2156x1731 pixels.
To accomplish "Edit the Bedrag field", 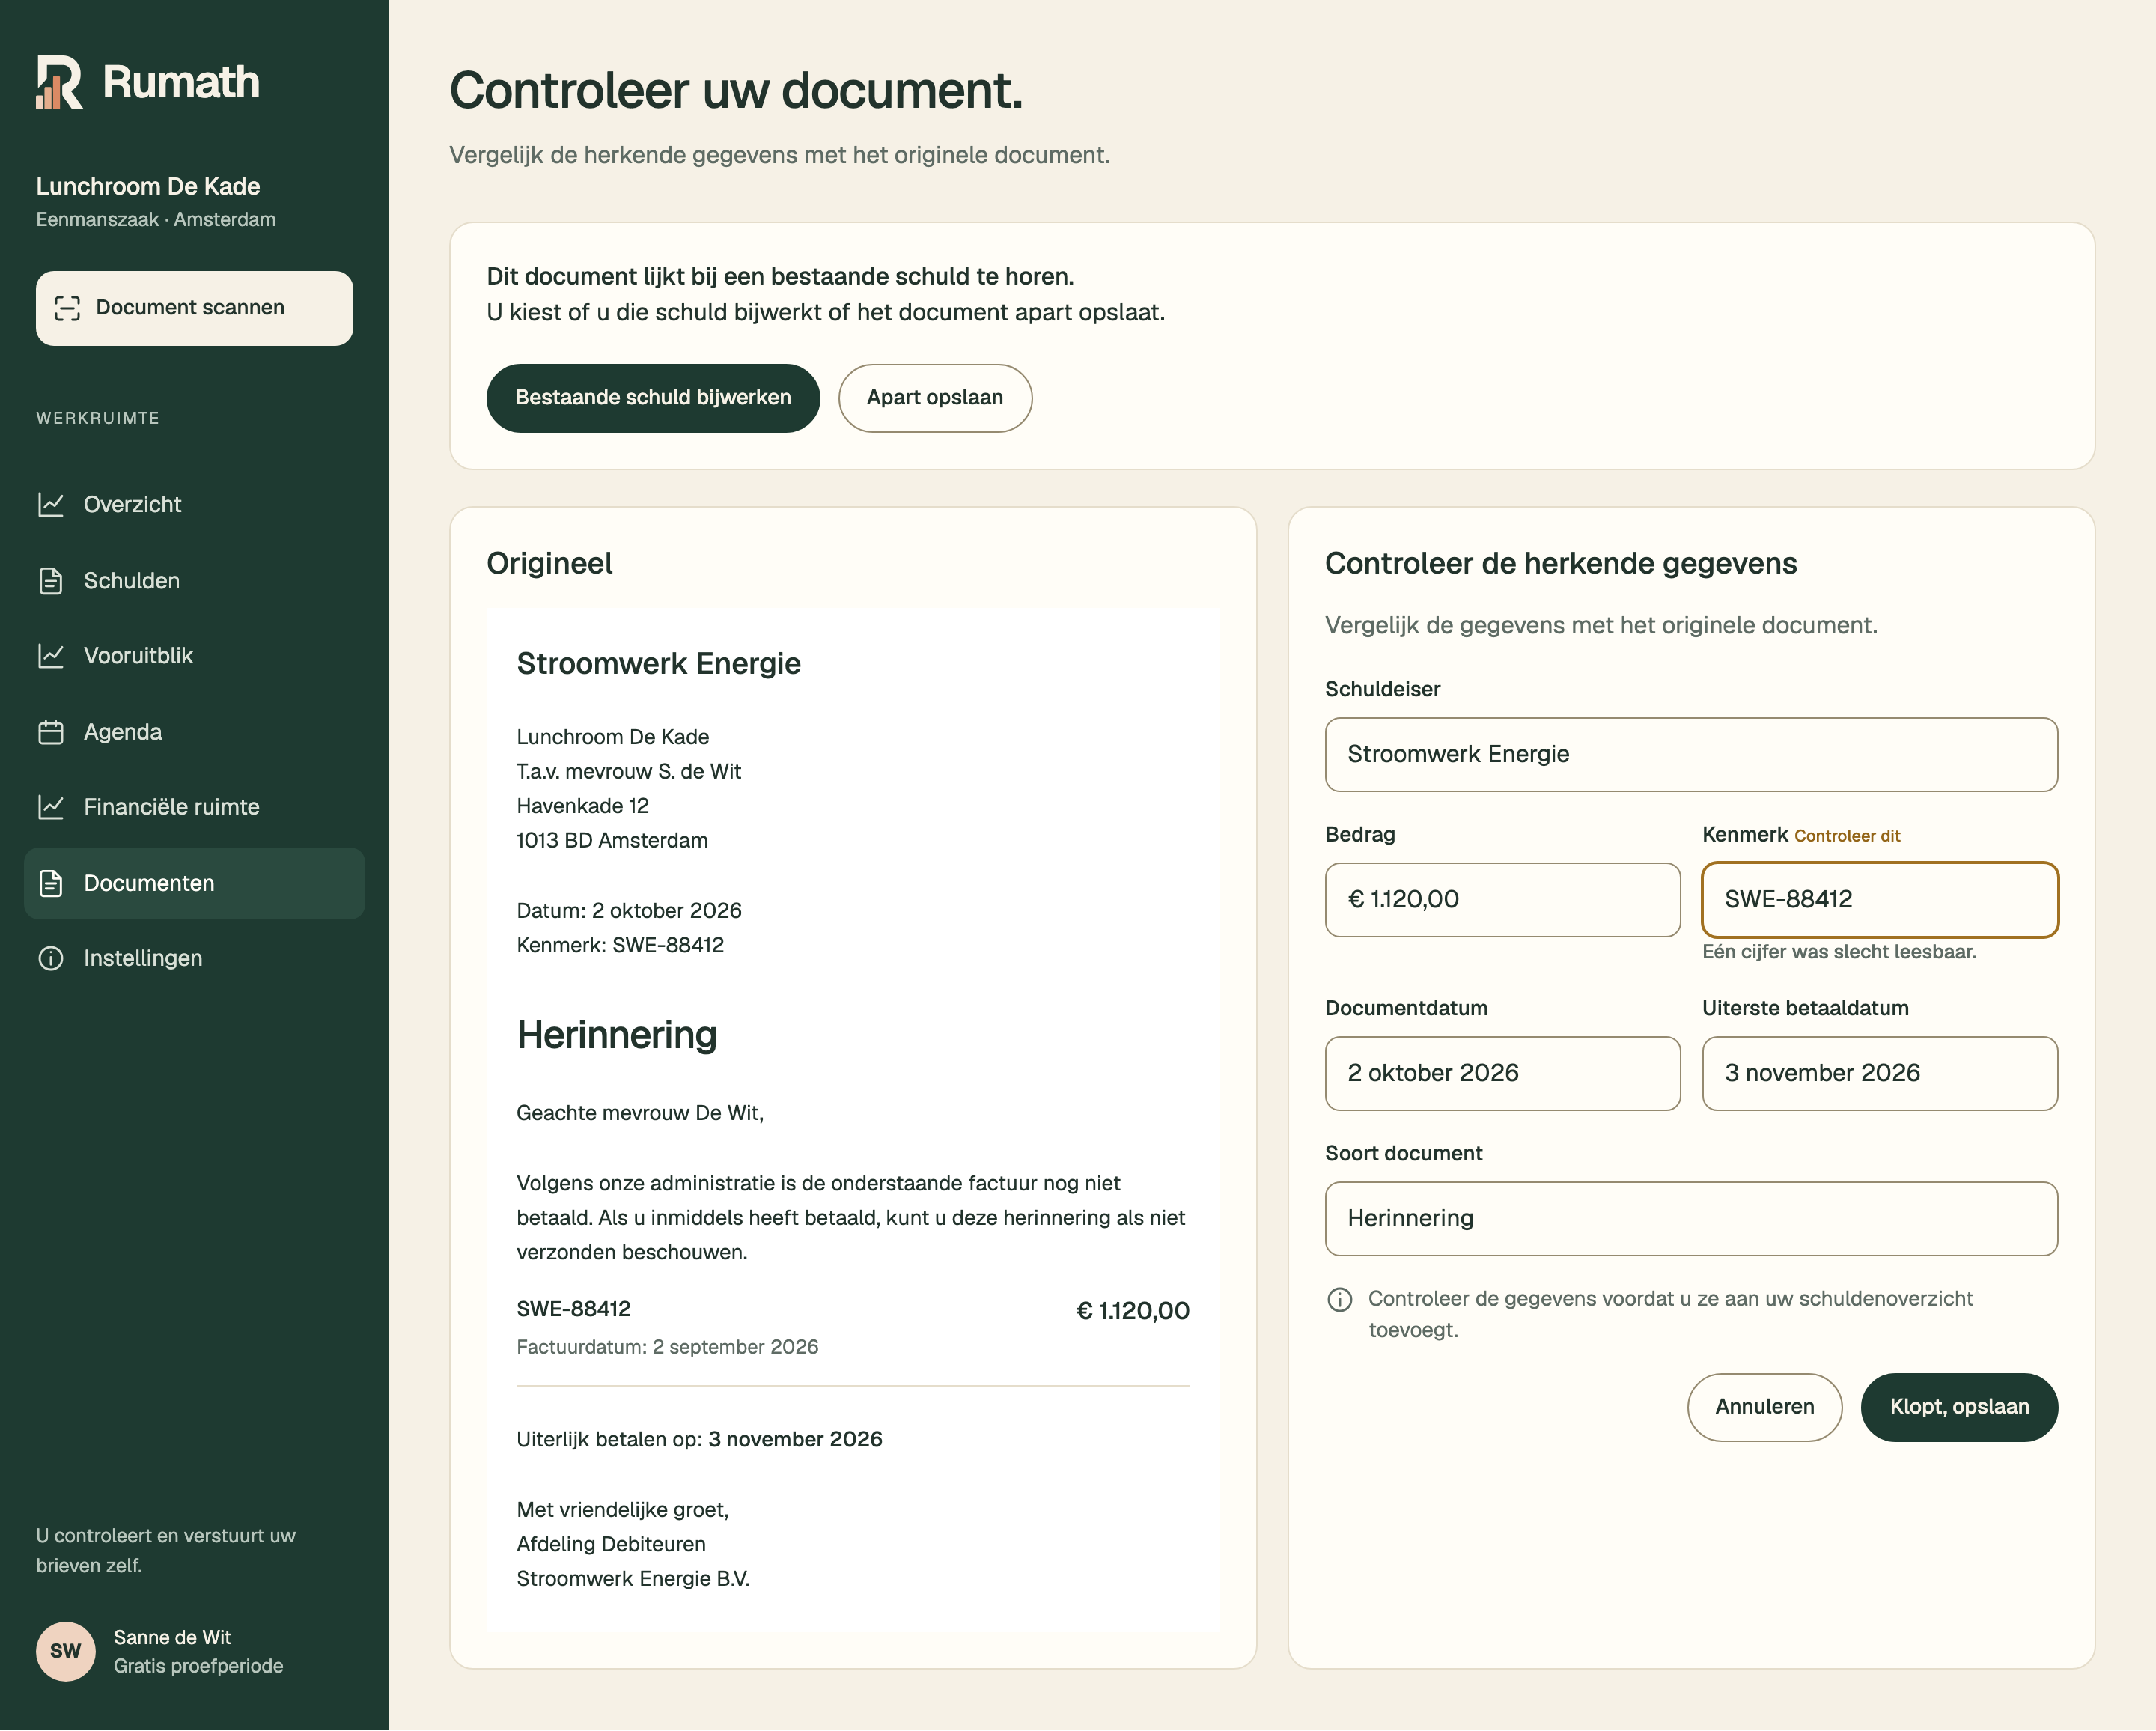I will click(x=1502, y=900).
